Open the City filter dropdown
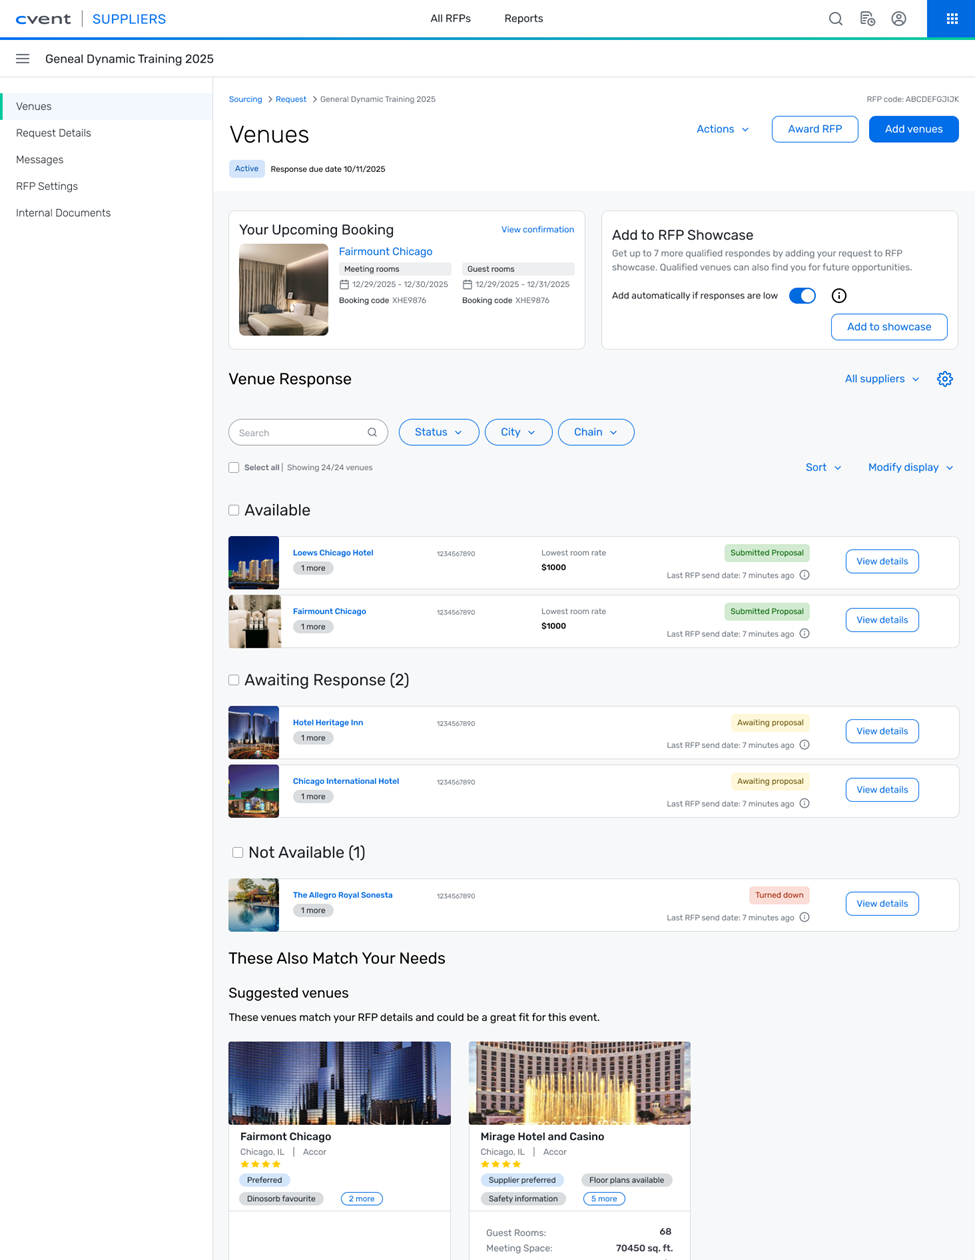Image resolution: width=975 pixels, height=1260 pixels. click(518, 432)
